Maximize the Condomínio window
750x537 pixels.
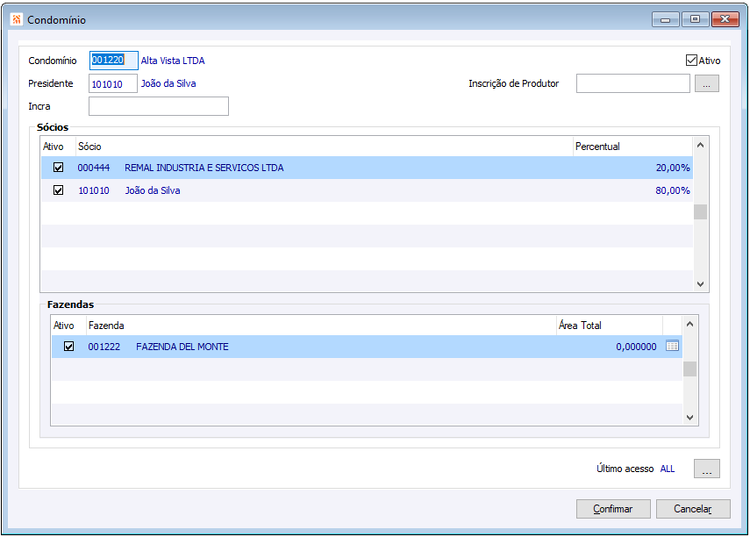coord(695,20)
